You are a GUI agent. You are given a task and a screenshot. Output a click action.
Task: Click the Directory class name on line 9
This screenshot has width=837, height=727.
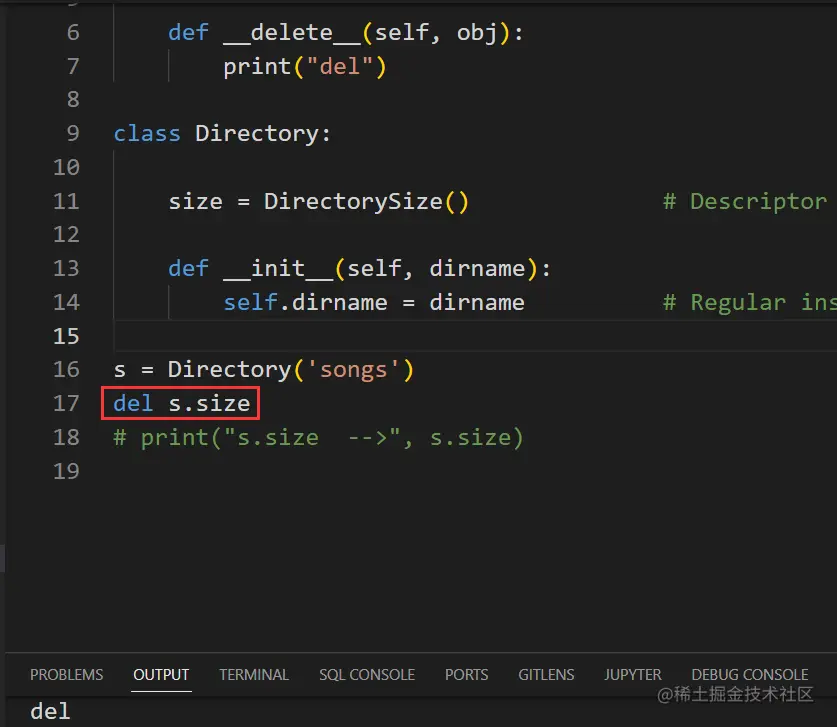257,133
